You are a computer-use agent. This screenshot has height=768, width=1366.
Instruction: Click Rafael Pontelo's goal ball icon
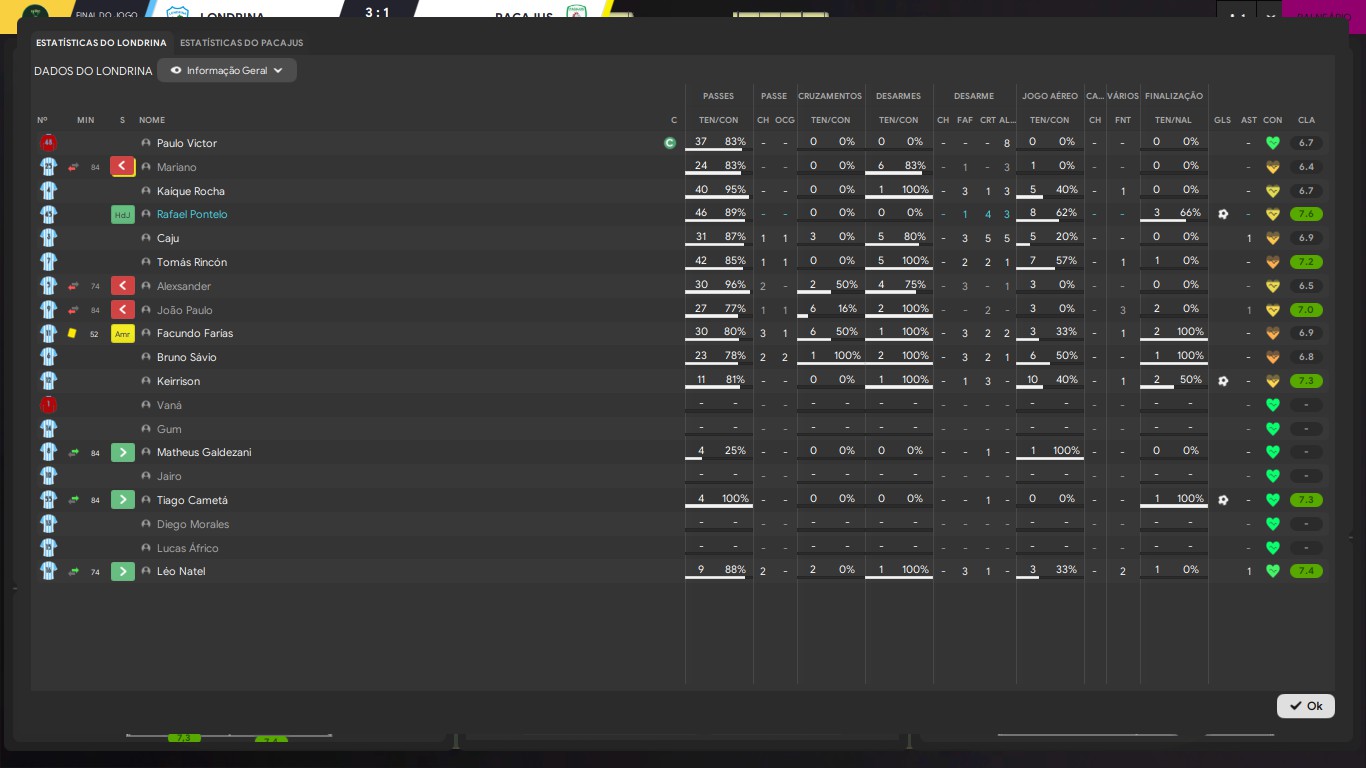coord(1223,214)
